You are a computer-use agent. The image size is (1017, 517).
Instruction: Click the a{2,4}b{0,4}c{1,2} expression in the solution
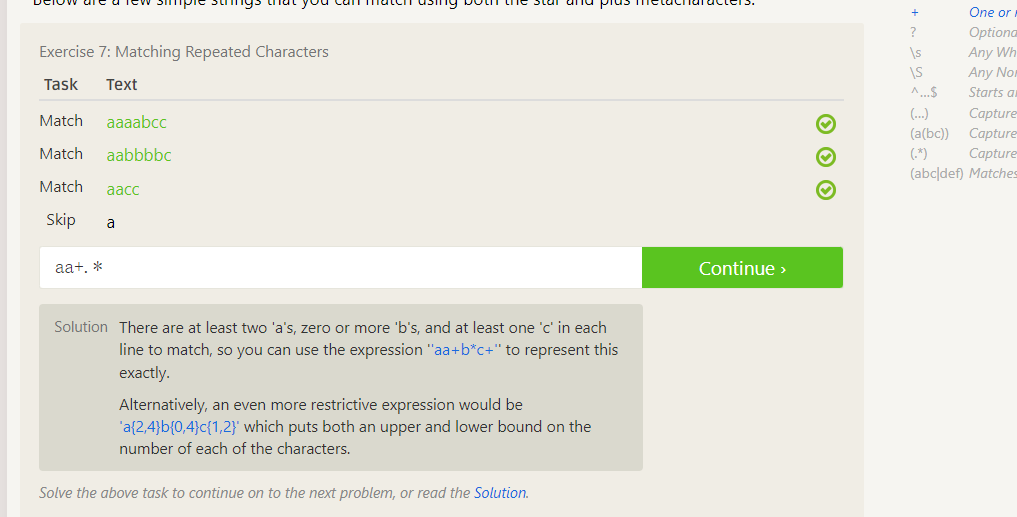click(180, 427)
